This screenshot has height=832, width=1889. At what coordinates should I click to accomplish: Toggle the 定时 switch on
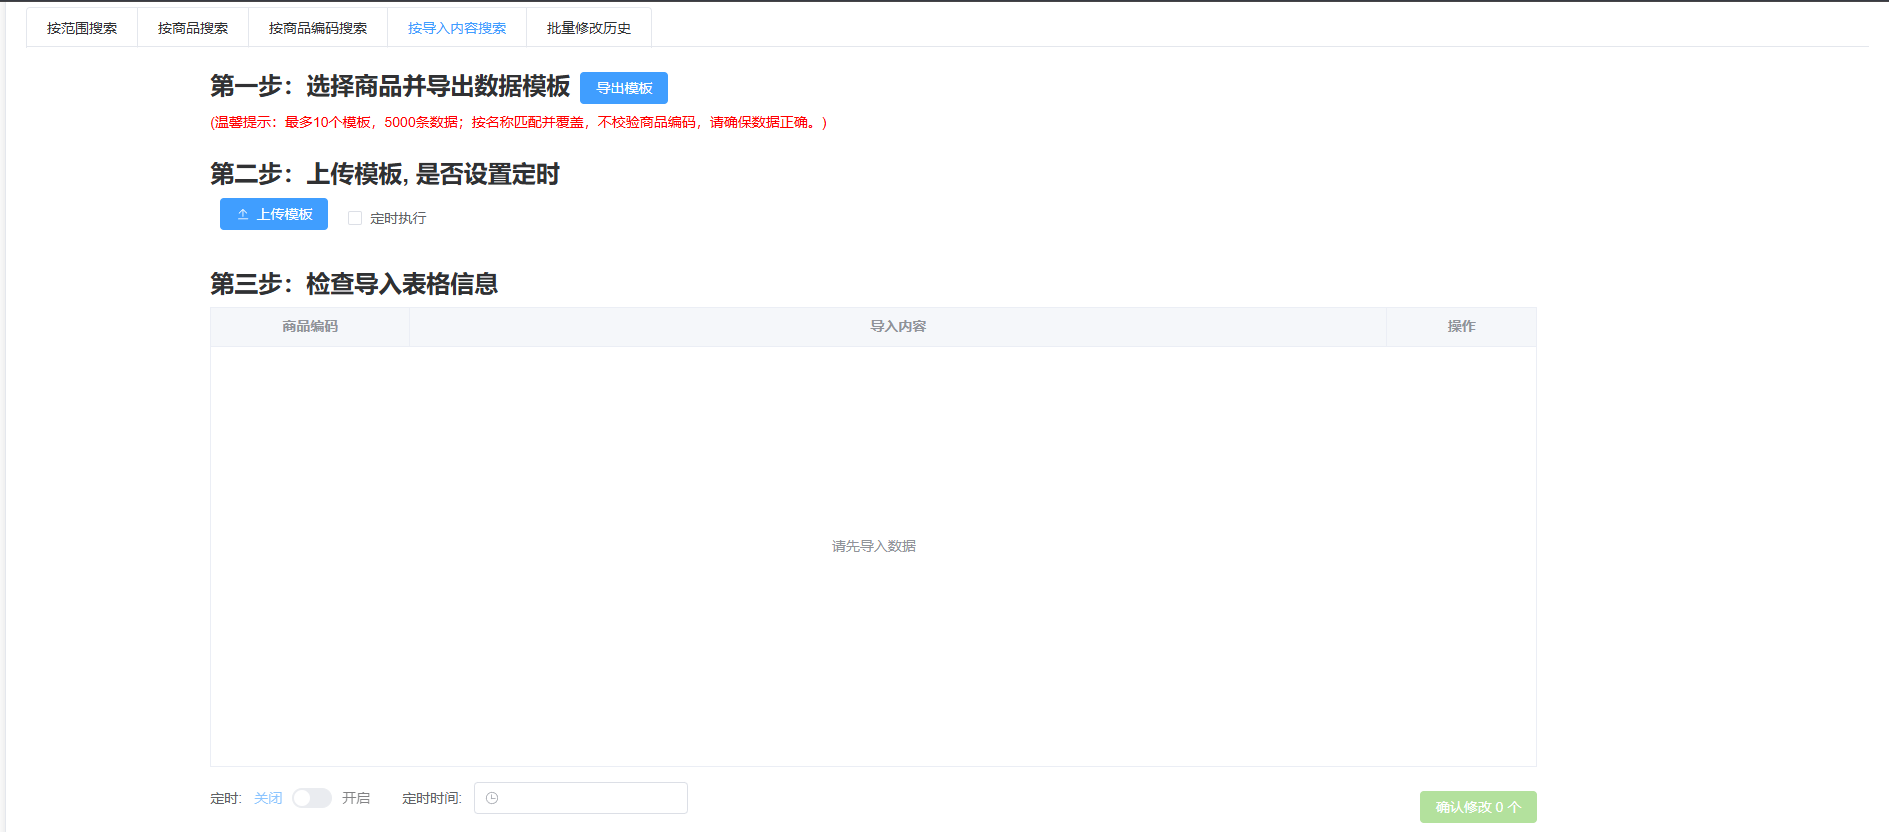312,798
